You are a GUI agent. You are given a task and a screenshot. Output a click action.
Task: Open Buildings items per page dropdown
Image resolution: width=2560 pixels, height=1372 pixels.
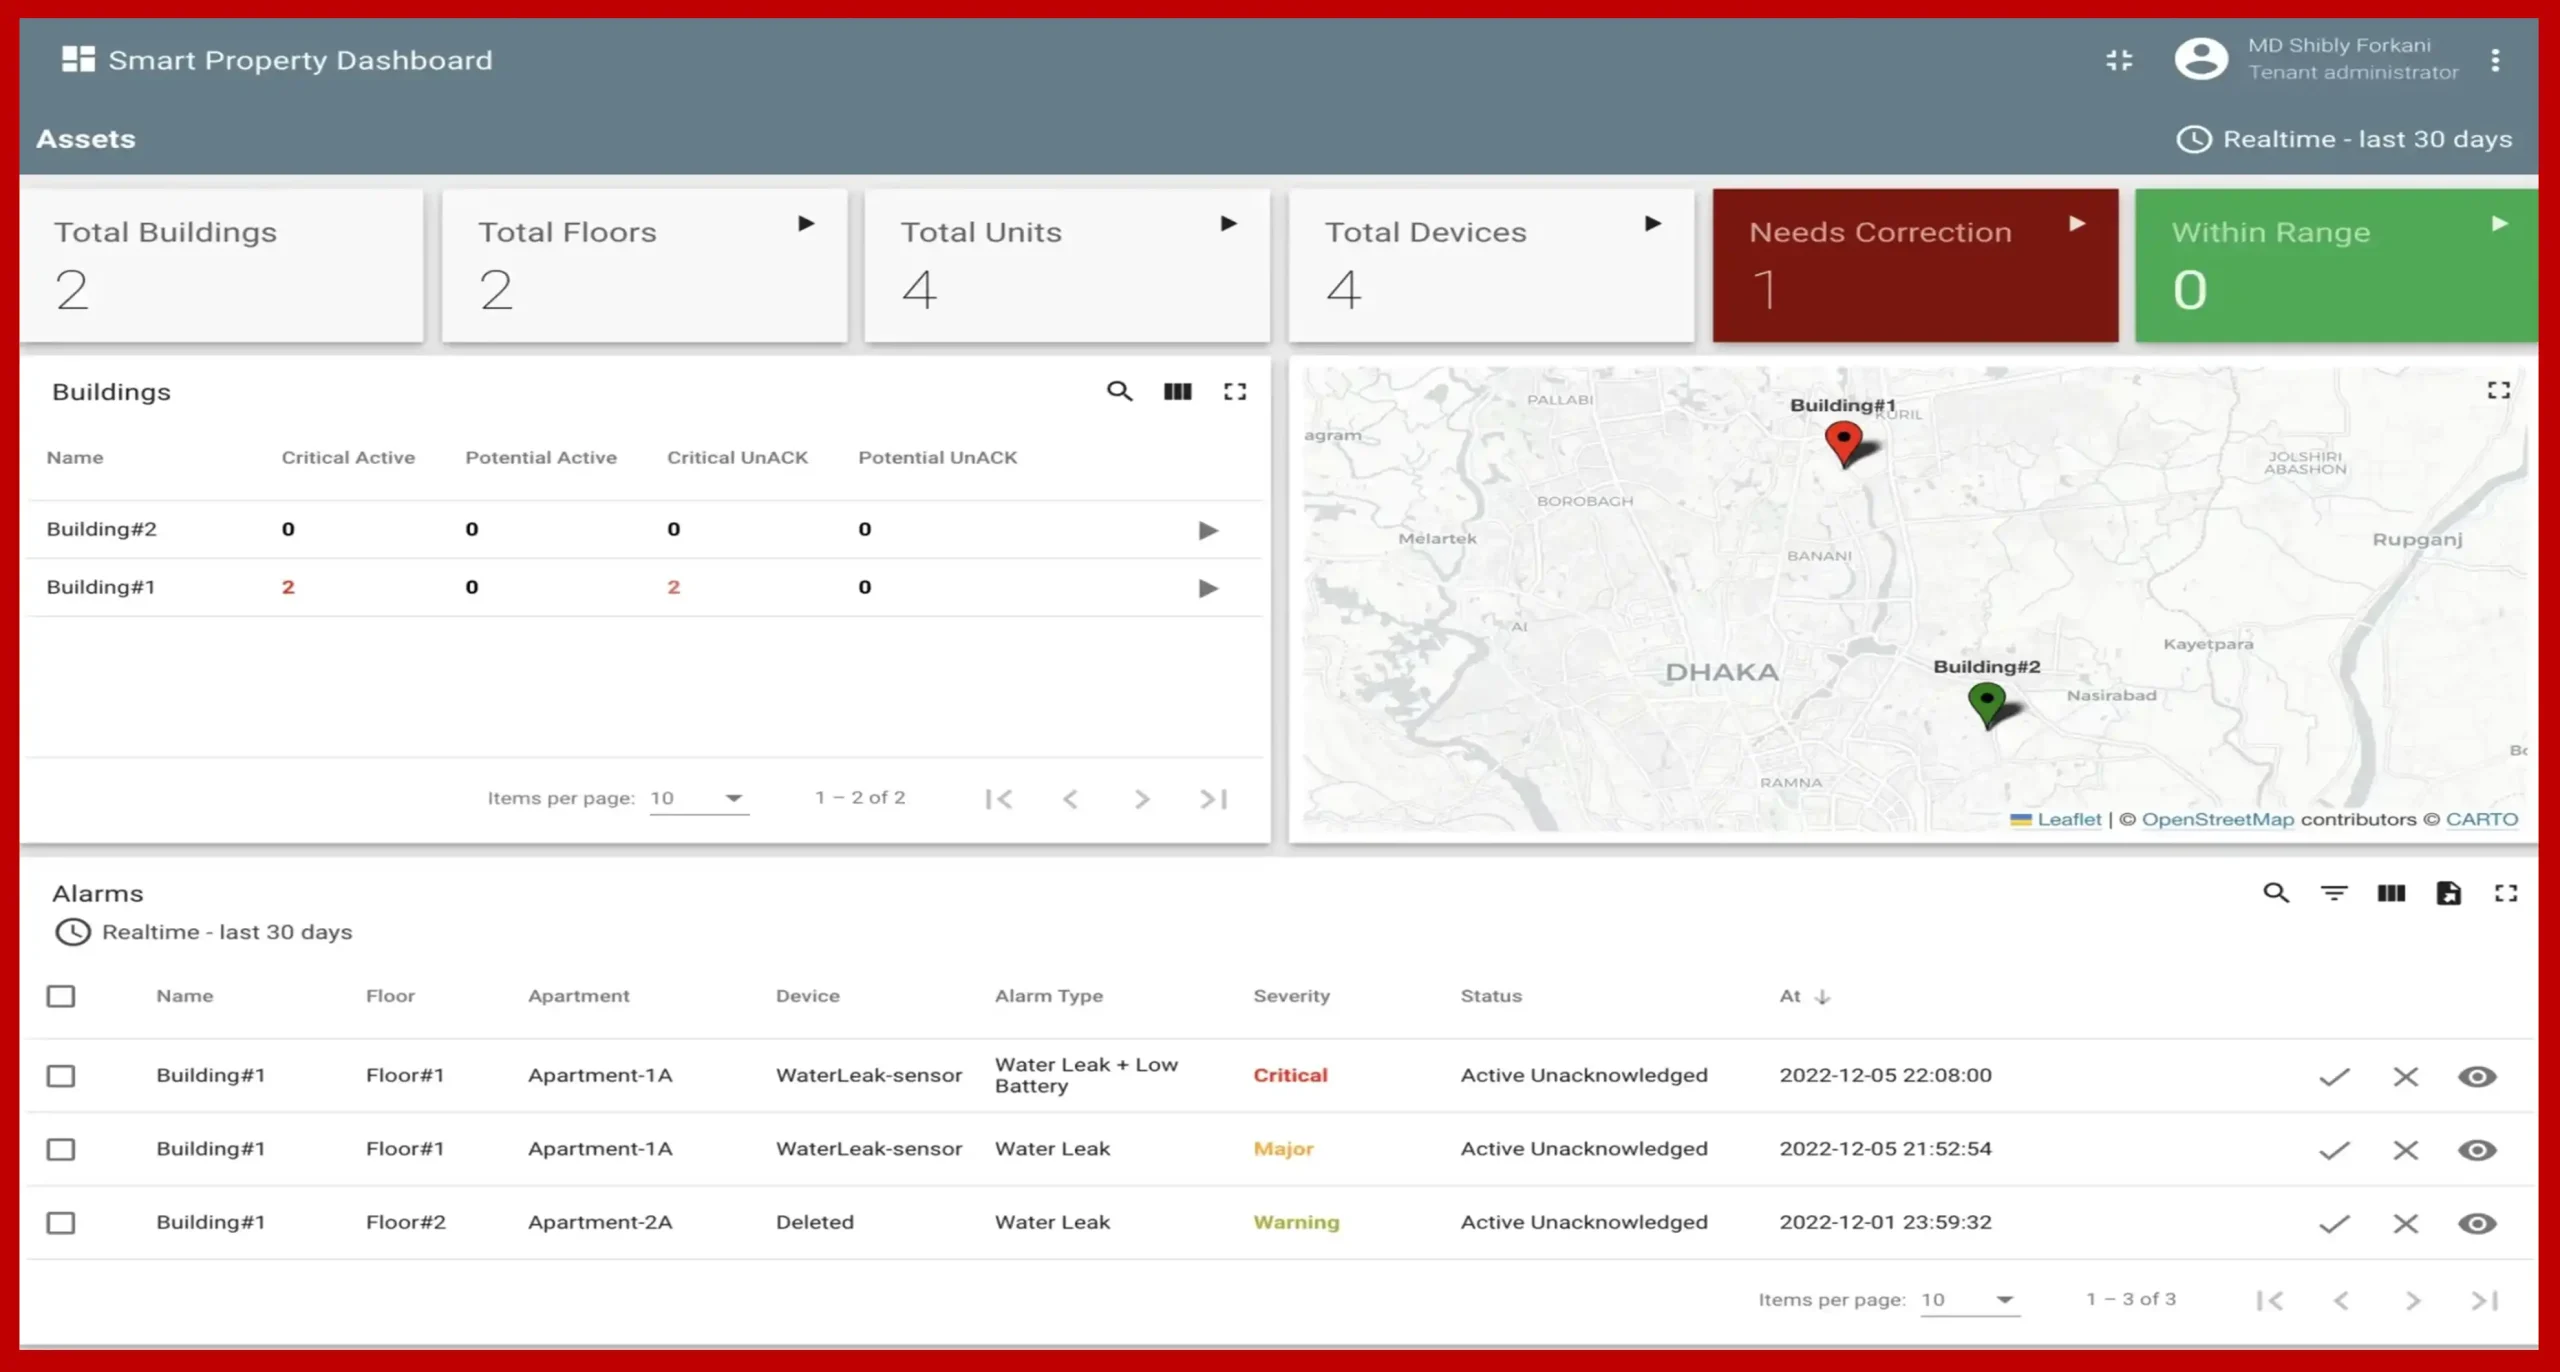[698, 798]
